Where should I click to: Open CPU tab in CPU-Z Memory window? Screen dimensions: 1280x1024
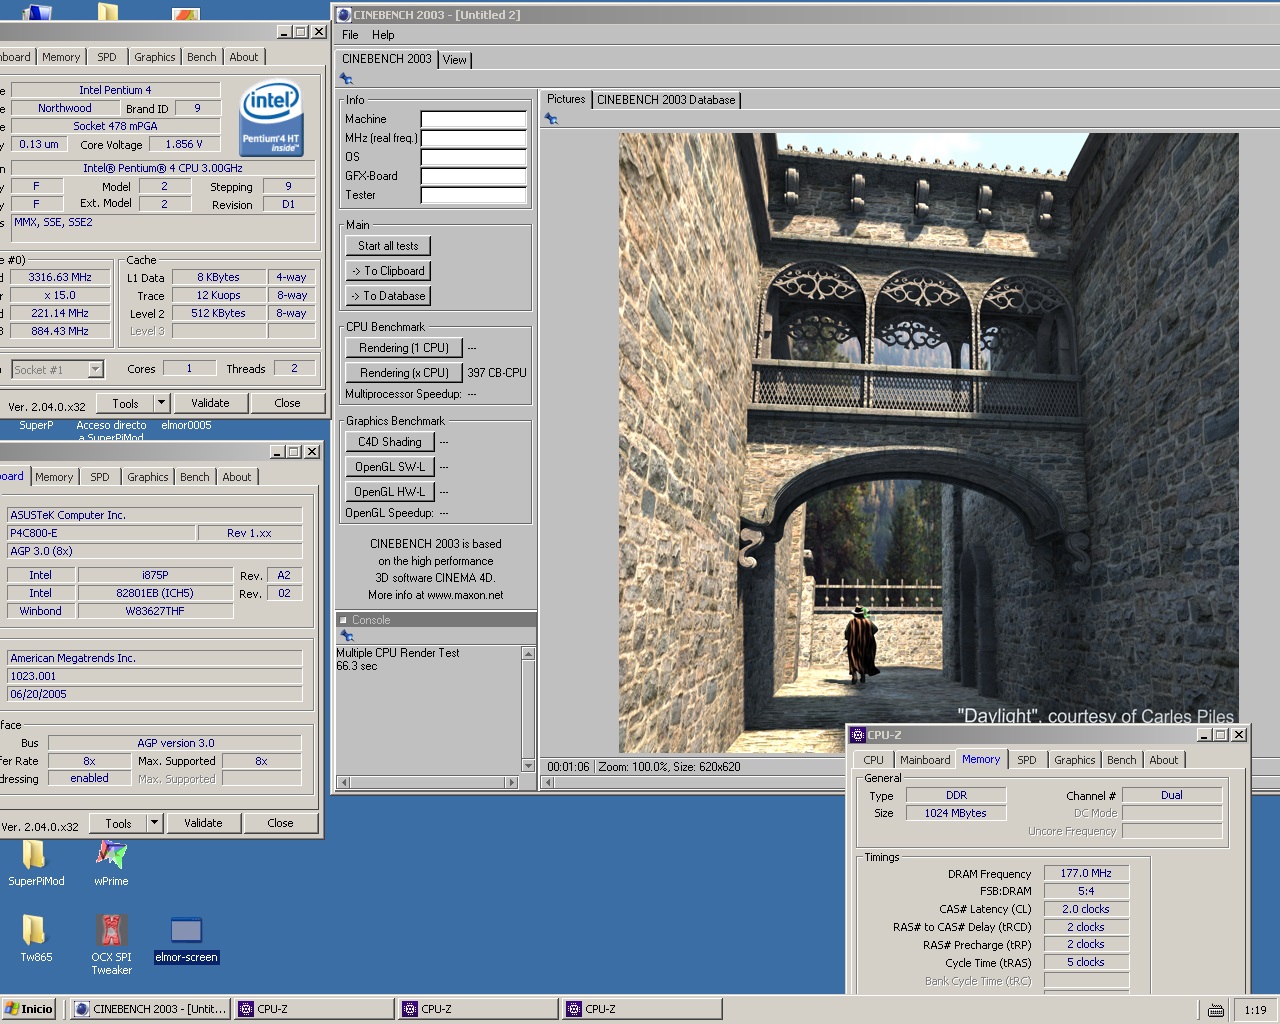pyautogui.click(x=873, y=760)
